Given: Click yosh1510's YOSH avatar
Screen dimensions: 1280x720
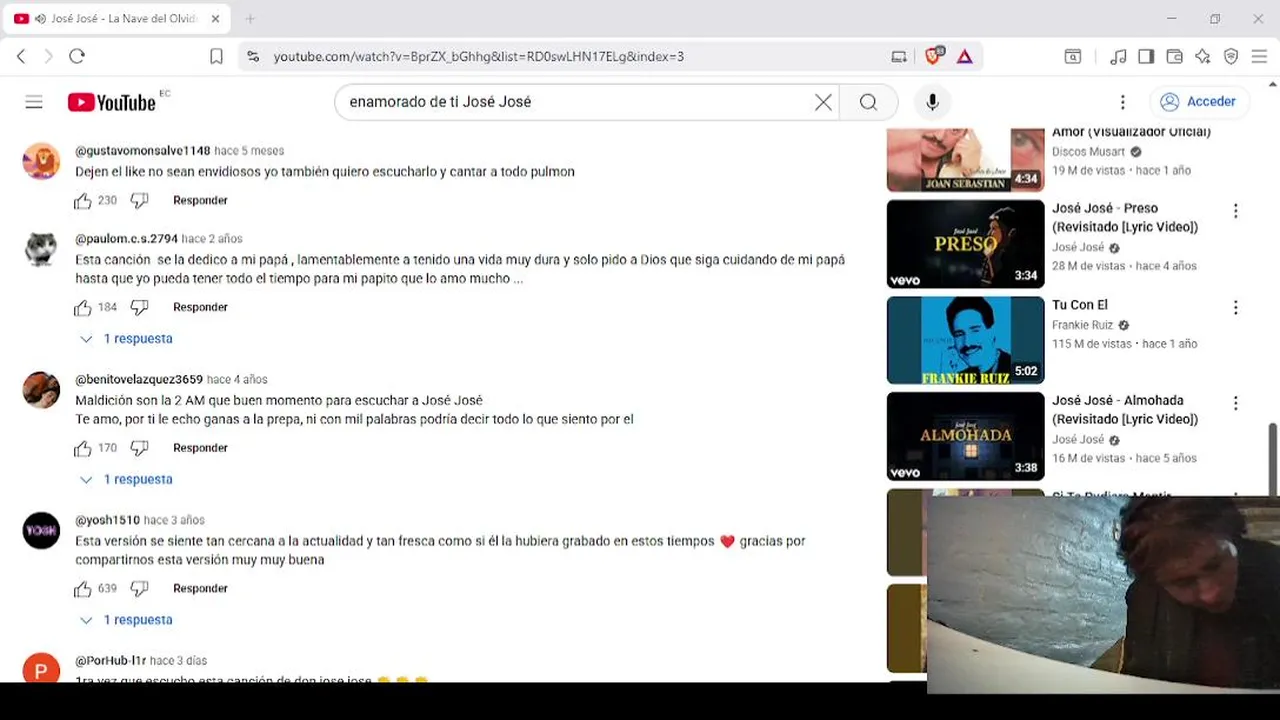Looking at the screenshot, I should (41, 531).
